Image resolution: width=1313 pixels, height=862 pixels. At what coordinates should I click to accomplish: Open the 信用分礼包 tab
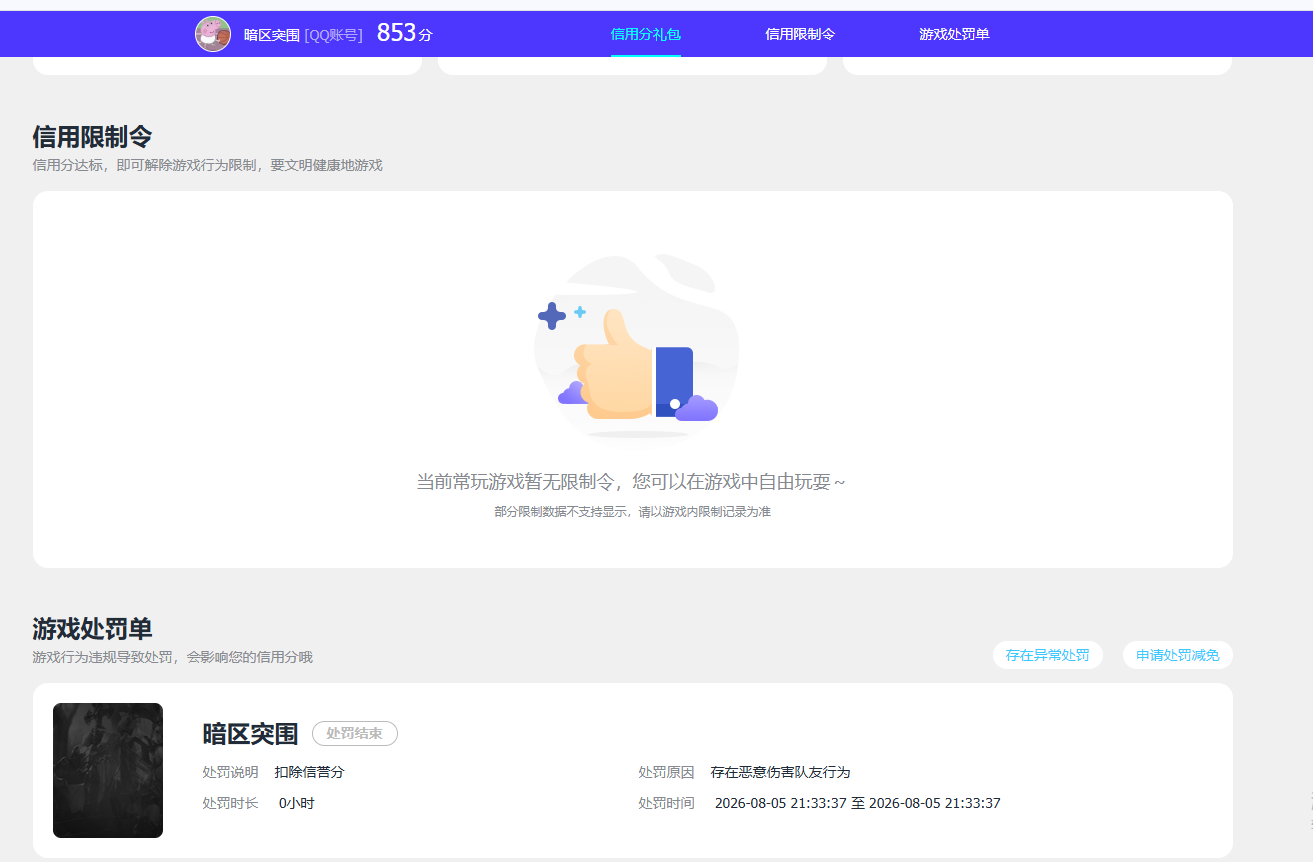[646, 34]
